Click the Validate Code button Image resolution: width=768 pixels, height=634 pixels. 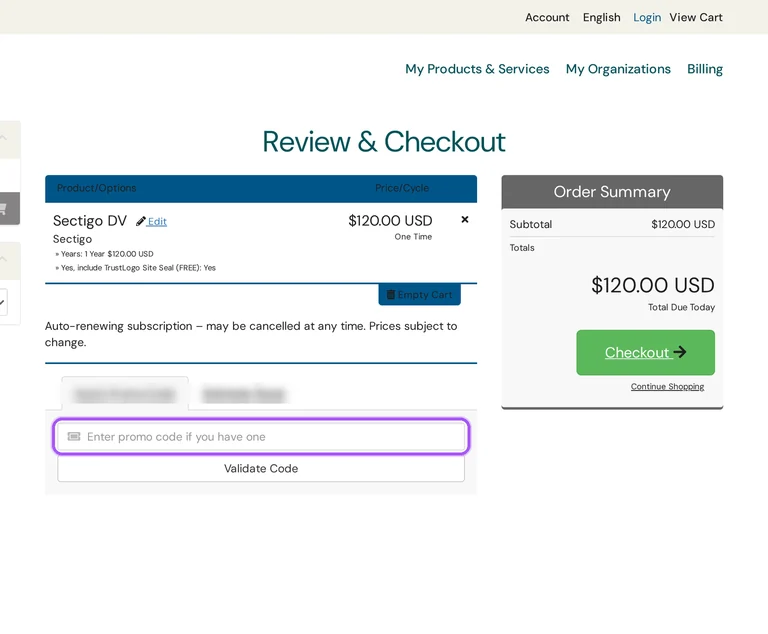261,468
